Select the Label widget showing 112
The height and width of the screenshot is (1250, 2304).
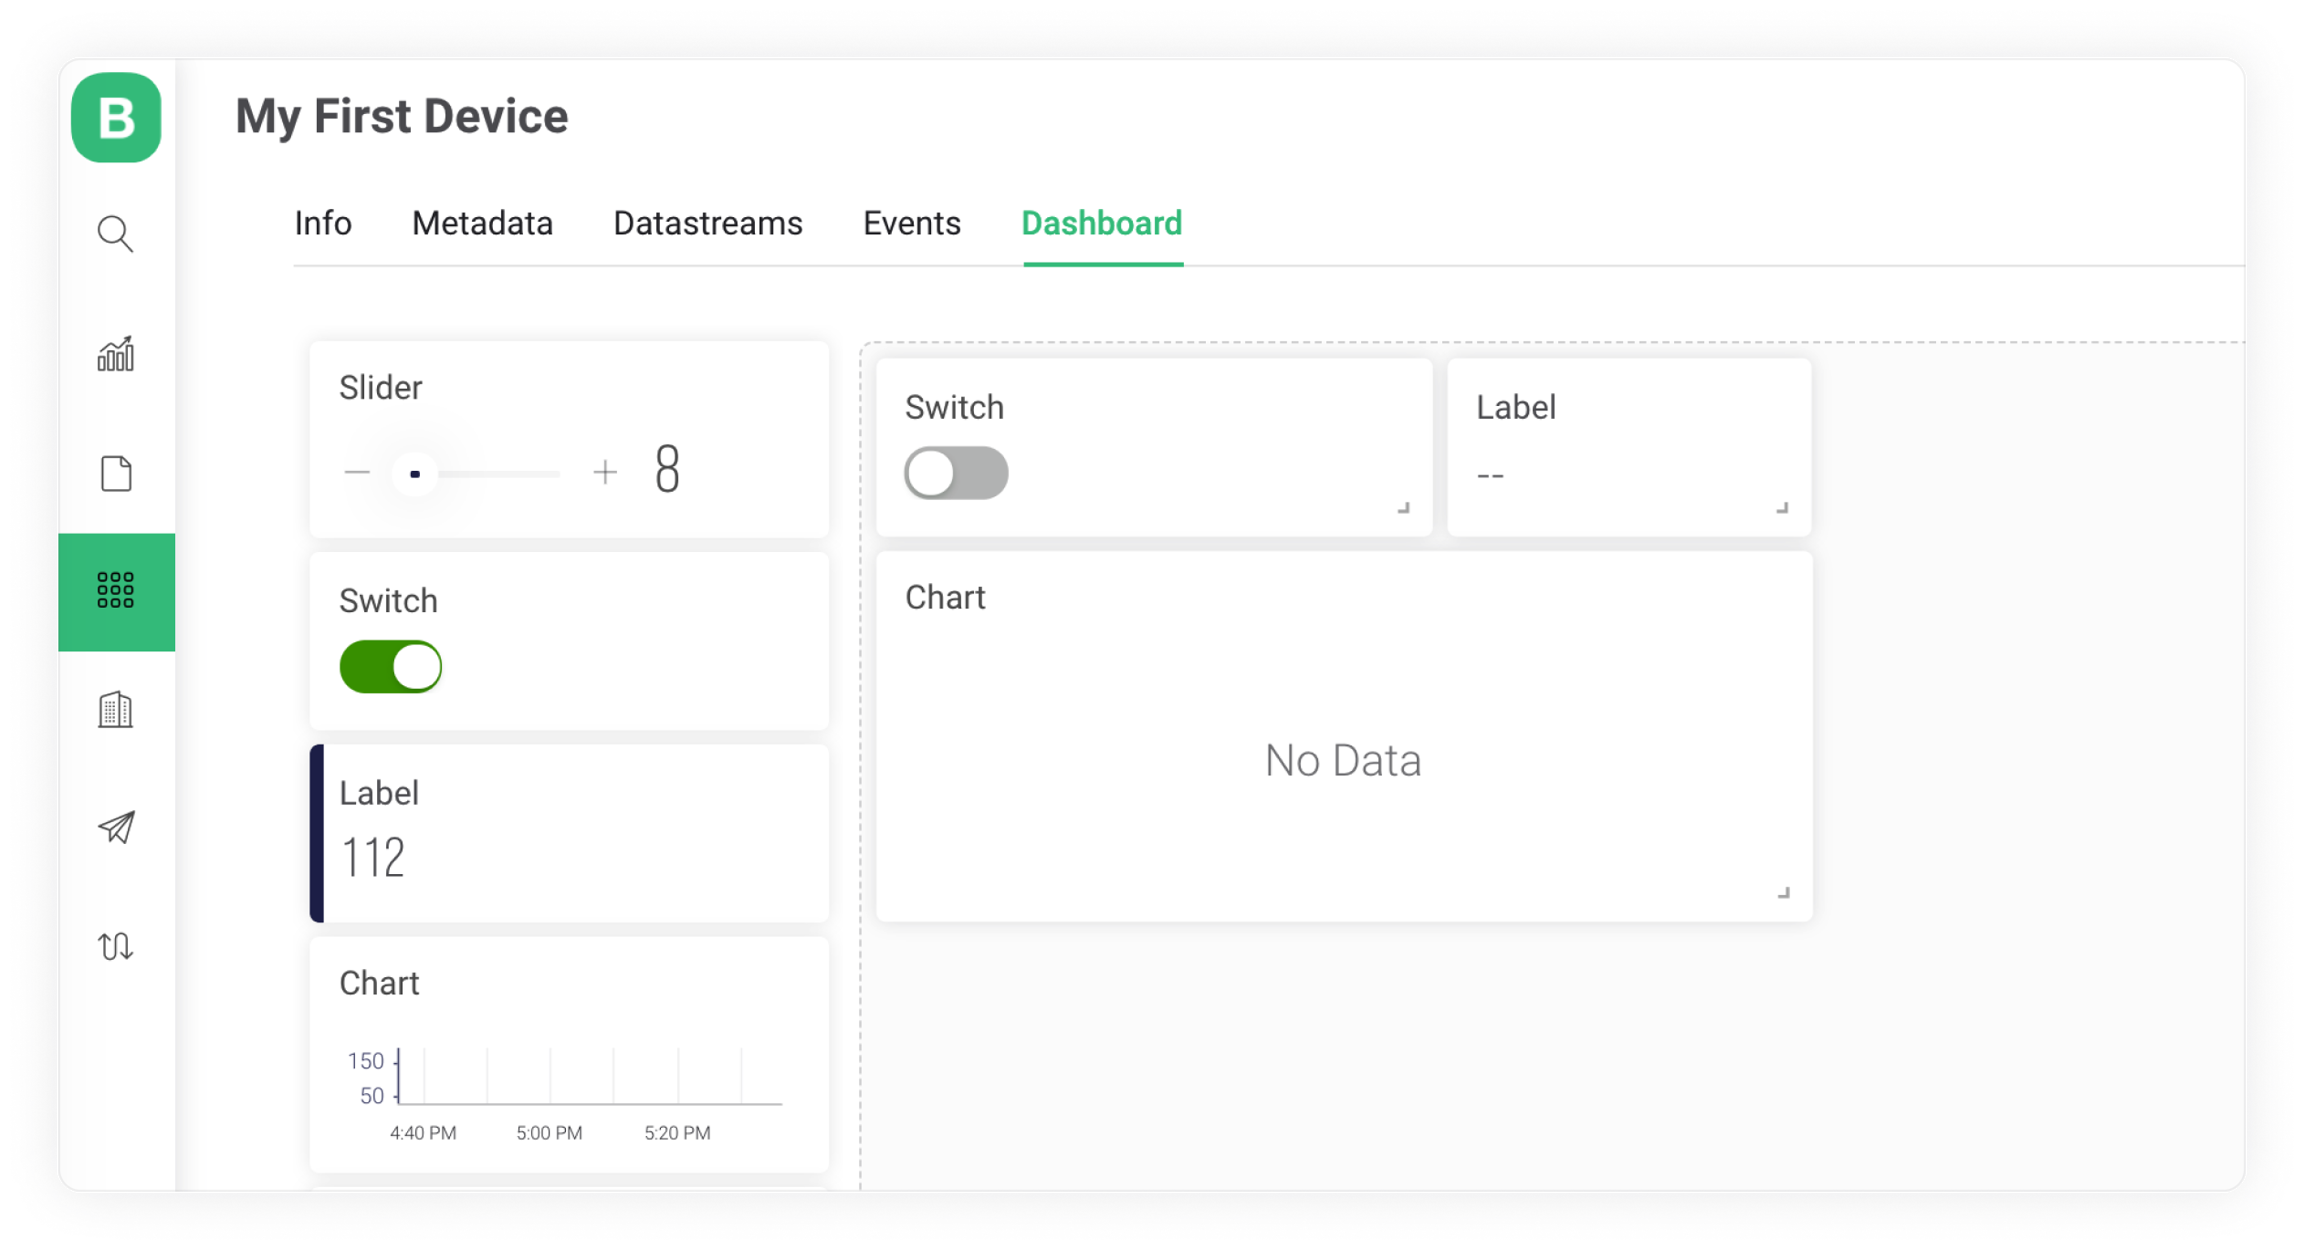(x=570, y=833)
